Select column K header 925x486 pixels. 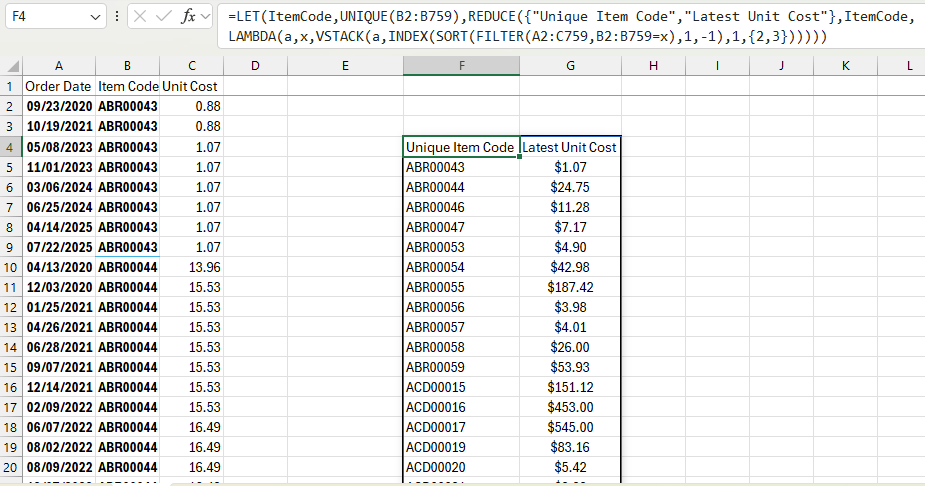pyautogui.click(x=845, y=66)
